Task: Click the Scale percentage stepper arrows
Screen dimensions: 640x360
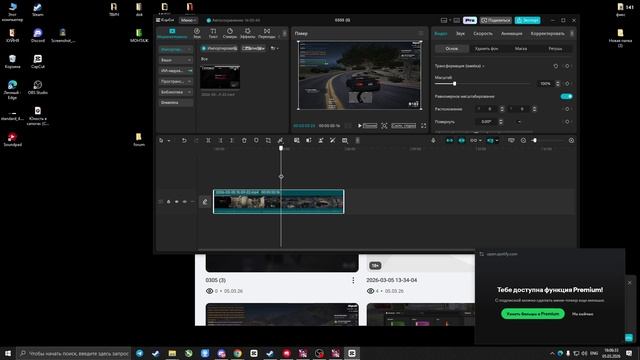Action: [x=558, y=84]
